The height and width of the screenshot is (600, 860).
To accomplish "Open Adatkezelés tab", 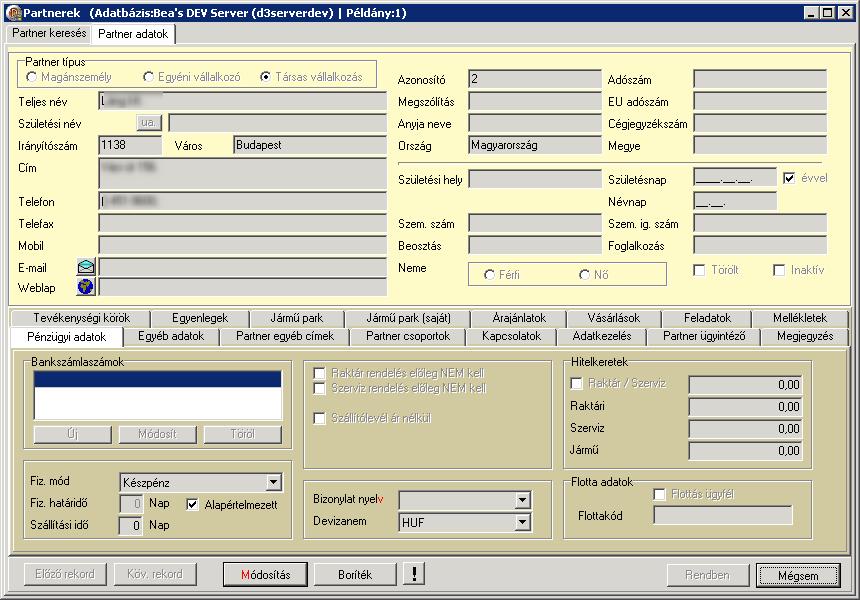I will [602, 336].
